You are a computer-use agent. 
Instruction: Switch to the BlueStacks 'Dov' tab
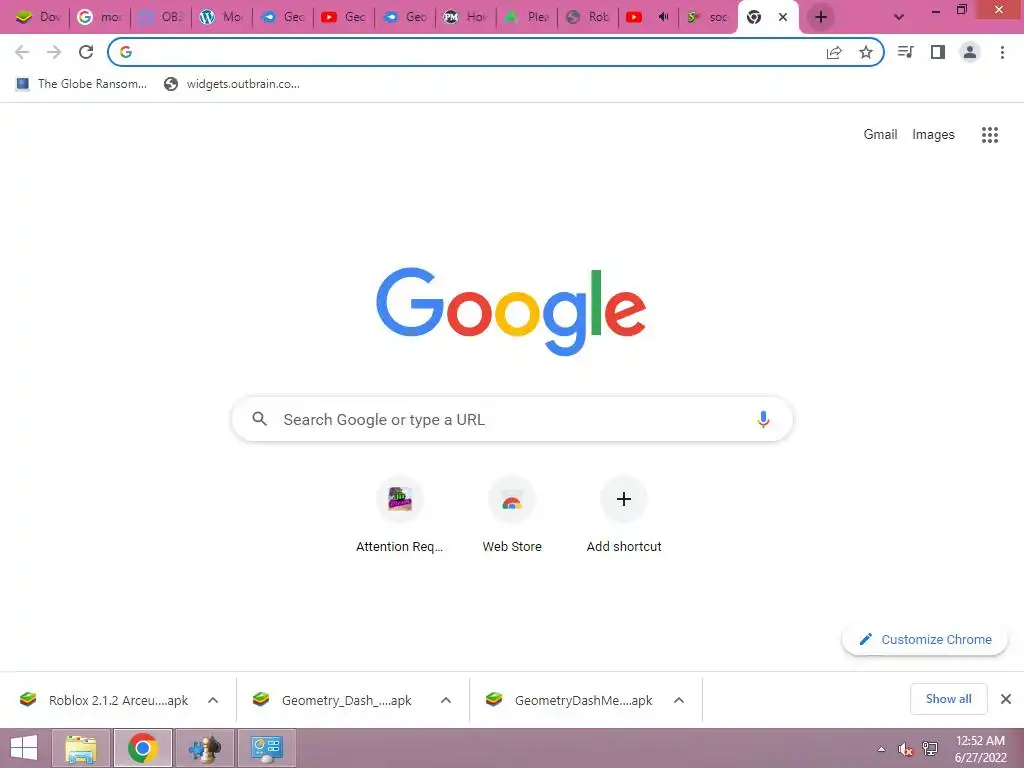(37, 17)
